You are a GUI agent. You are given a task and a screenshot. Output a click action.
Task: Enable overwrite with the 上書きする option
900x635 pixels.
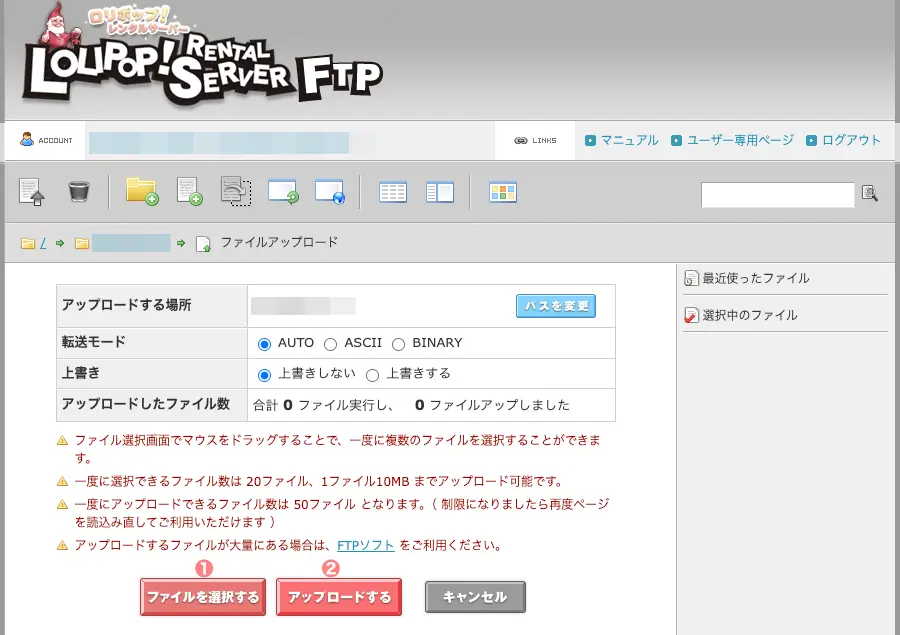point(372,377)
